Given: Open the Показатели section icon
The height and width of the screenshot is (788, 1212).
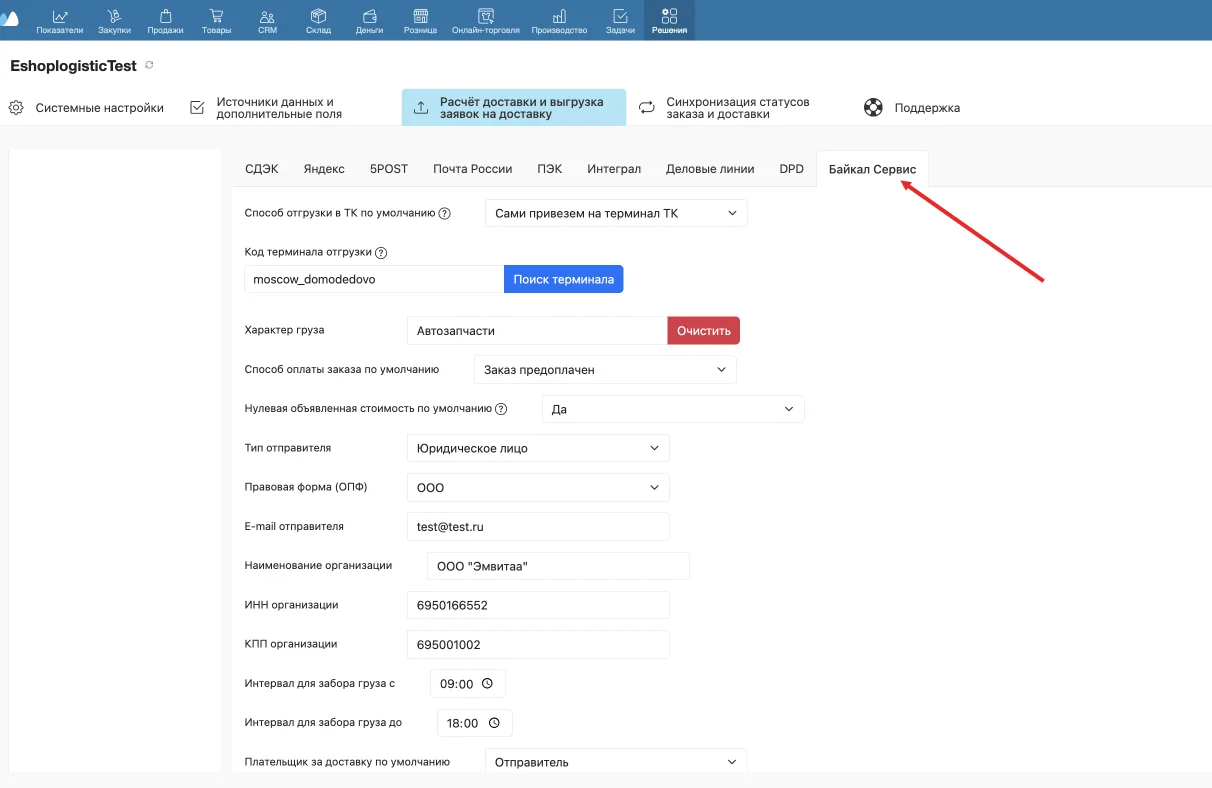Looking at the screenshot, I should coord(60,16).
